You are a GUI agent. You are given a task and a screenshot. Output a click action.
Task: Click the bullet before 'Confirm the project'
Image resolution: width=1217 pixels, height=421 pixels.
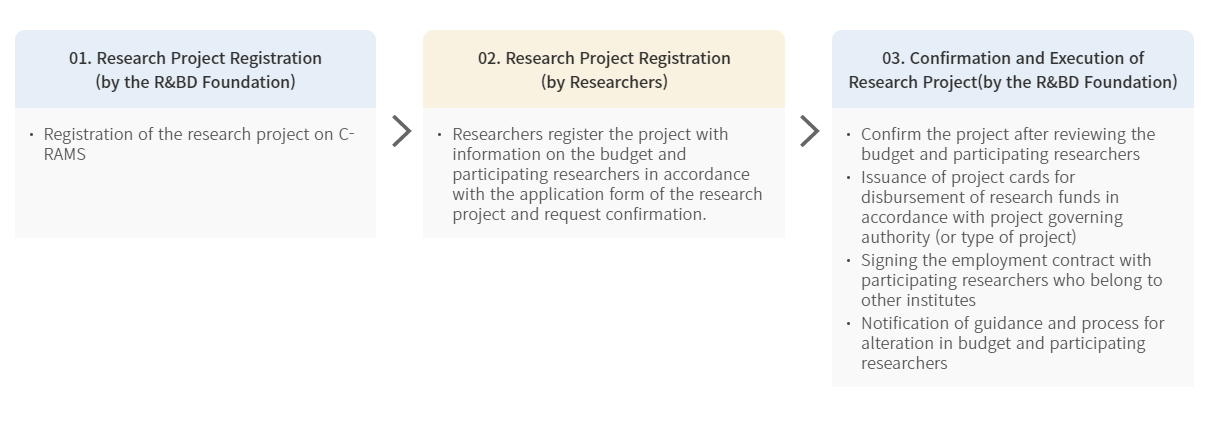coord(849,134)
